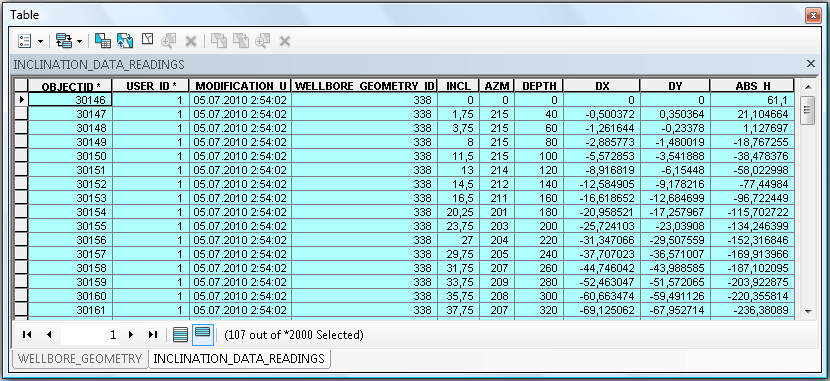Click the USER_ID column header
Screen dimensions: 830x381
(x=151, y=86)
